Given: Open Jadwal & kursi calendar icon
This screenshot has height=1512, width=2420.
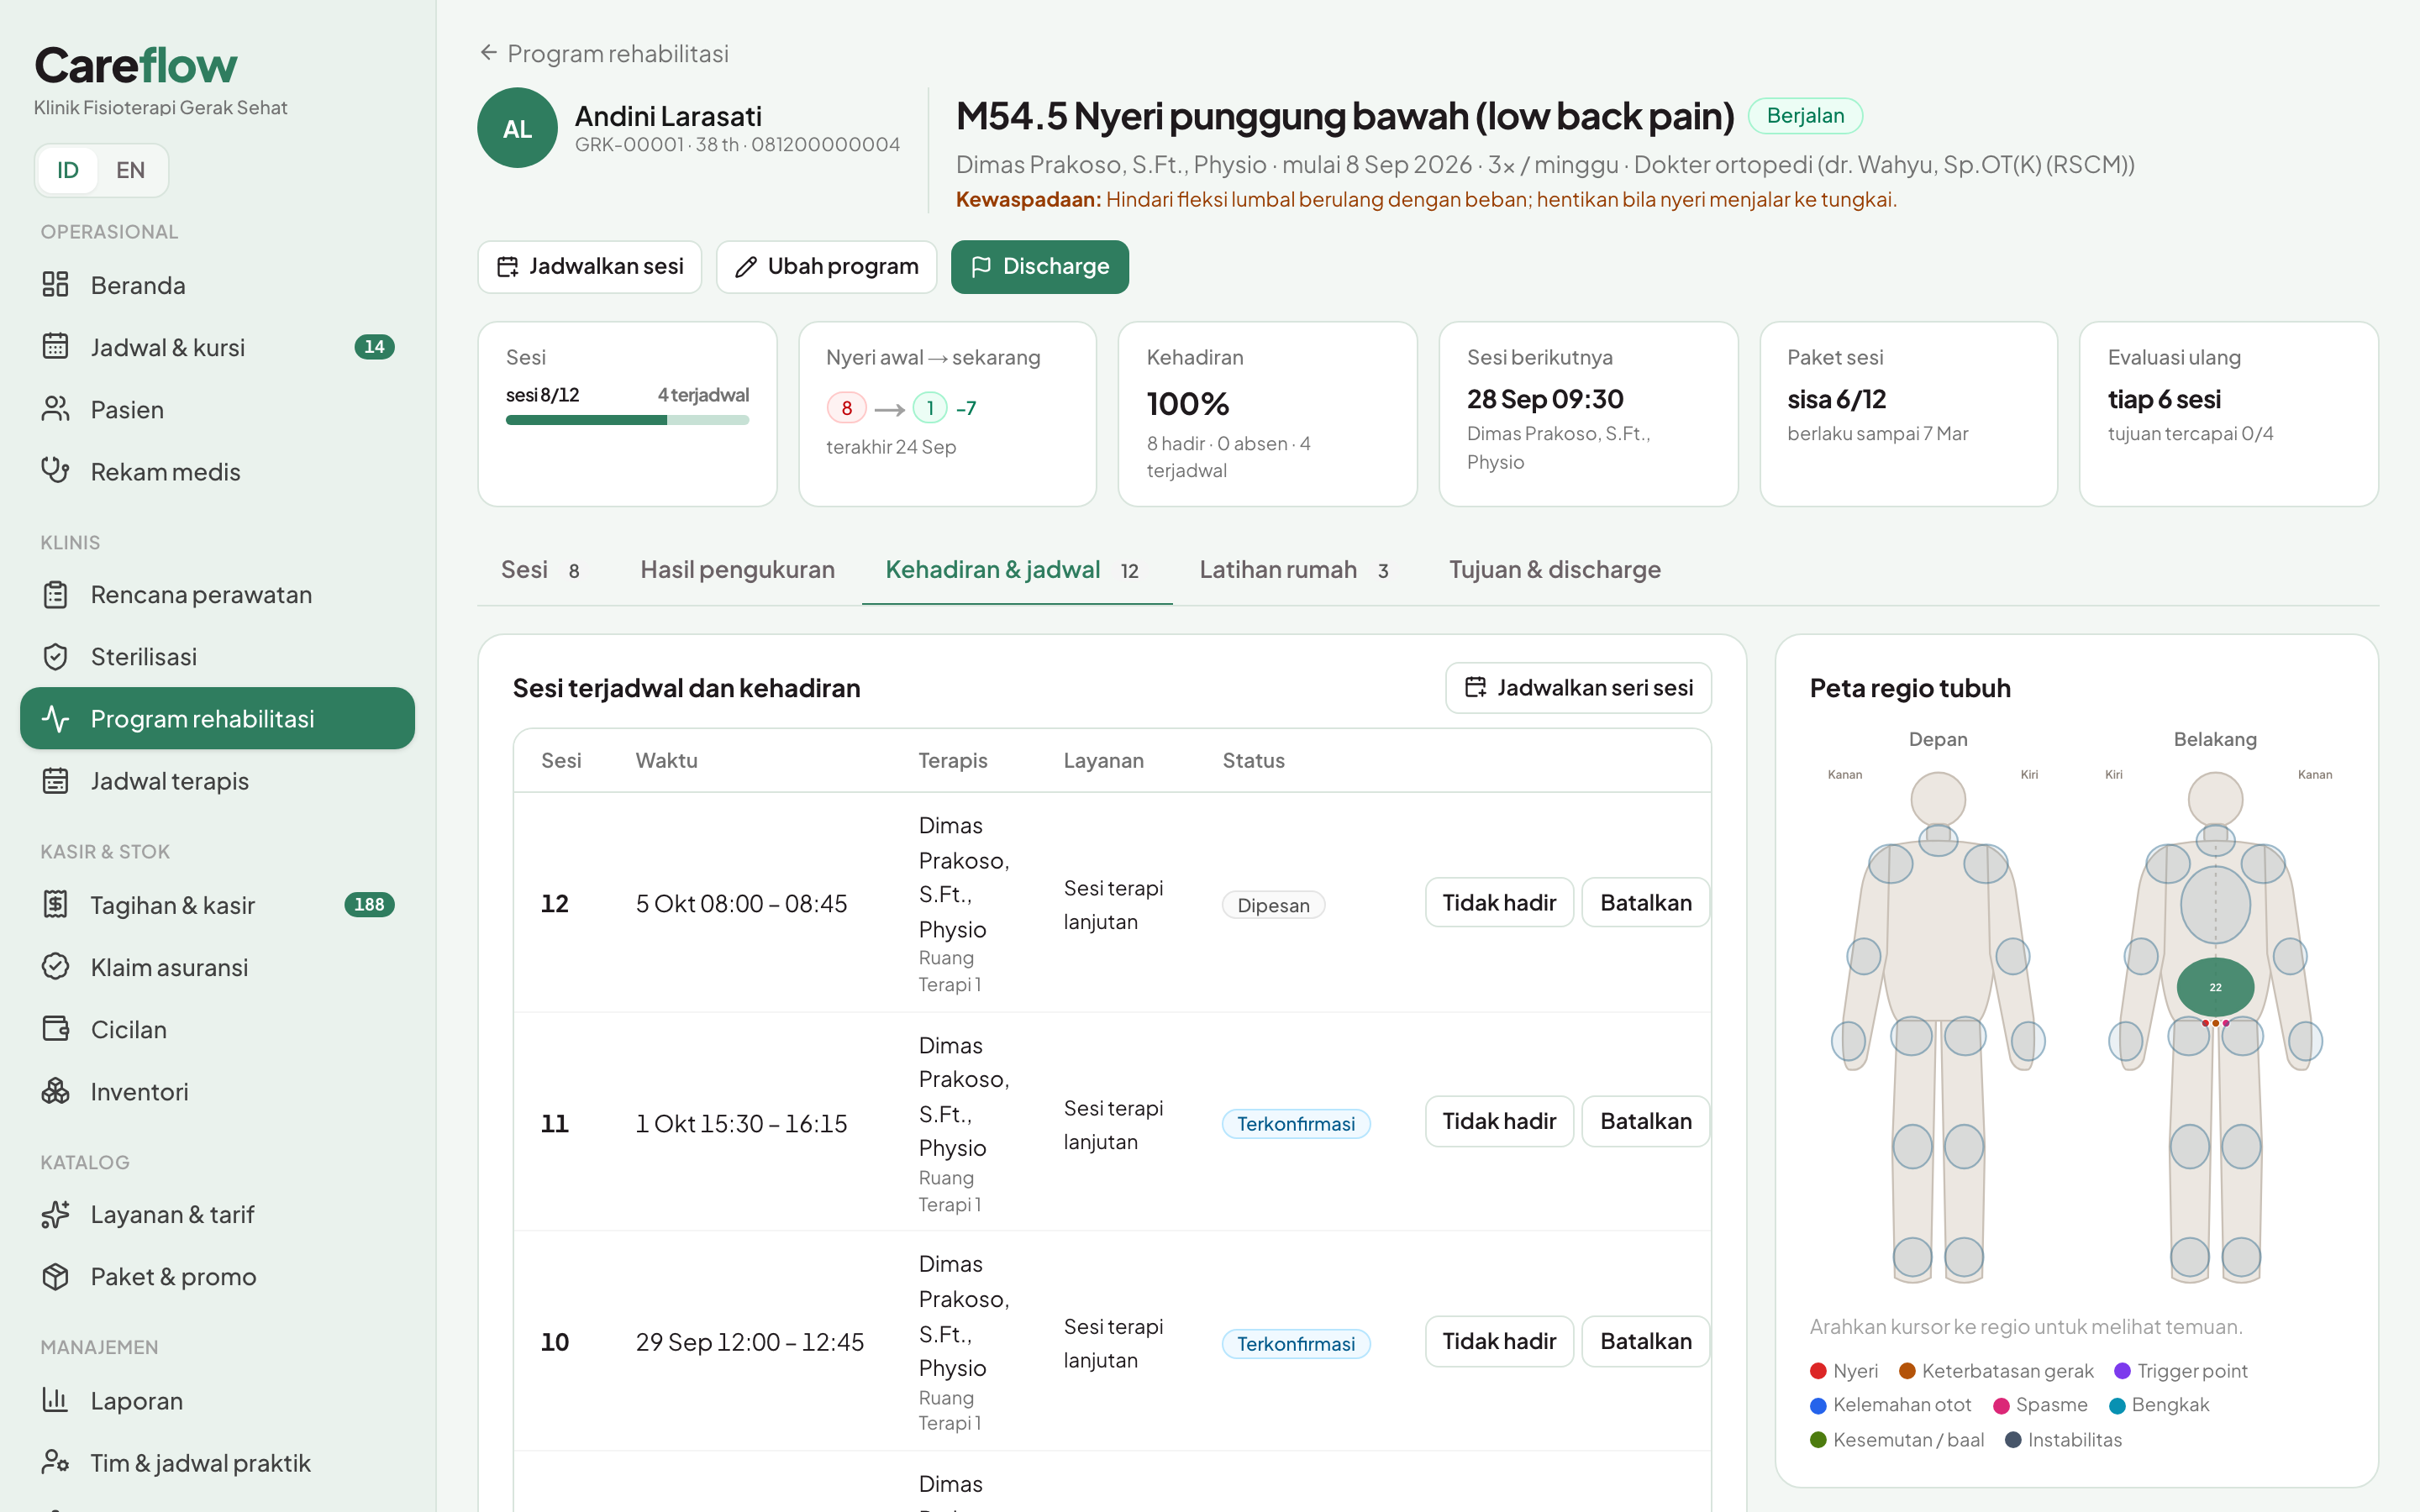Looking at the screenshot, I should pyautogui.click(x=55, y=347).
